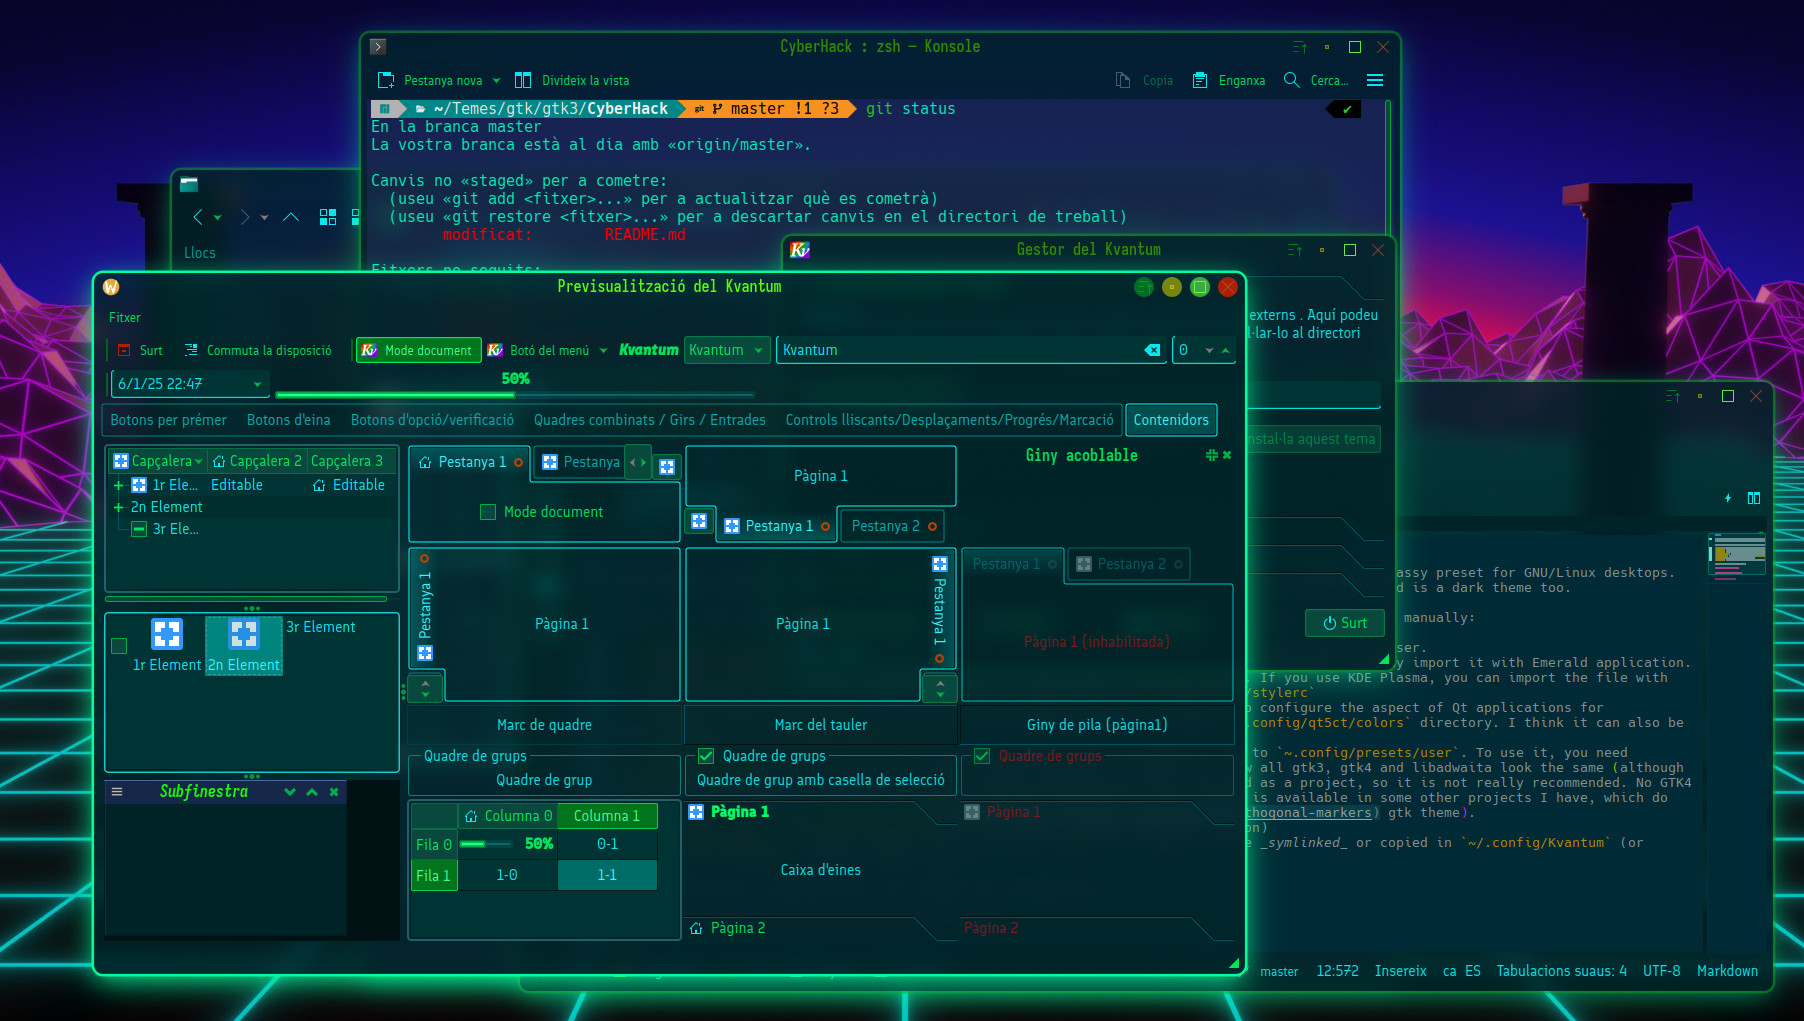Click the clear-text icon in the Kvantum field

[1152, 350]
